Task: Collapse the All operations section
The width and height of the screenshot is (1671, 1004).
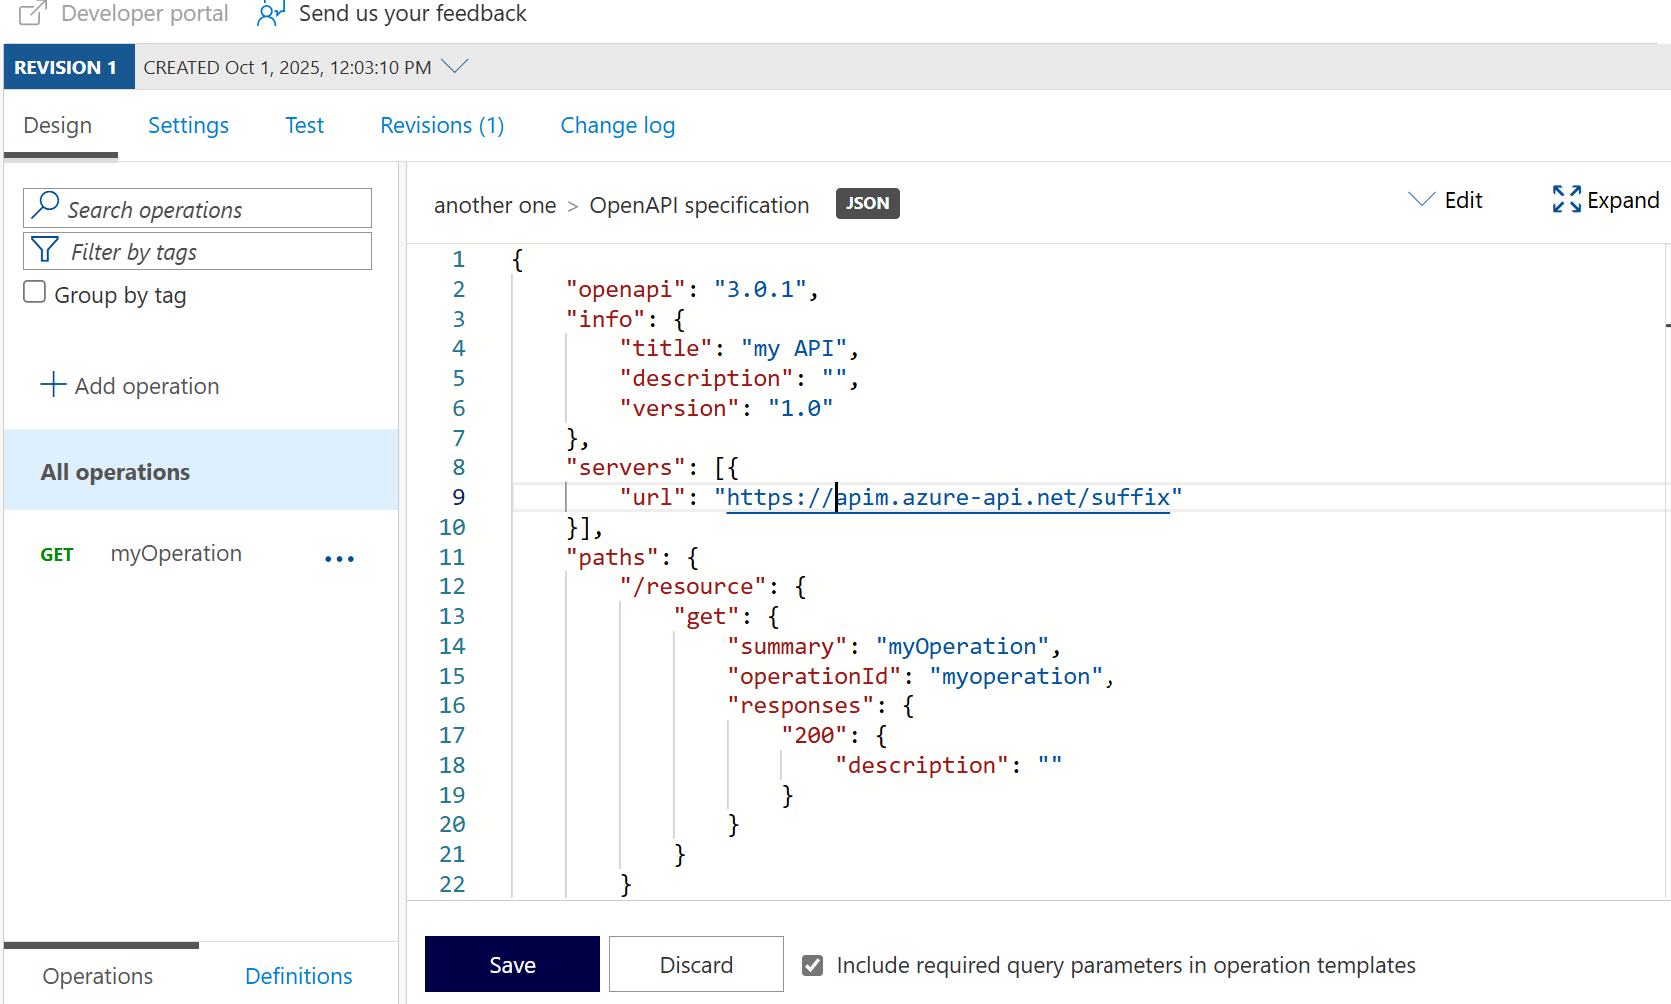Action: pos(115,471)
